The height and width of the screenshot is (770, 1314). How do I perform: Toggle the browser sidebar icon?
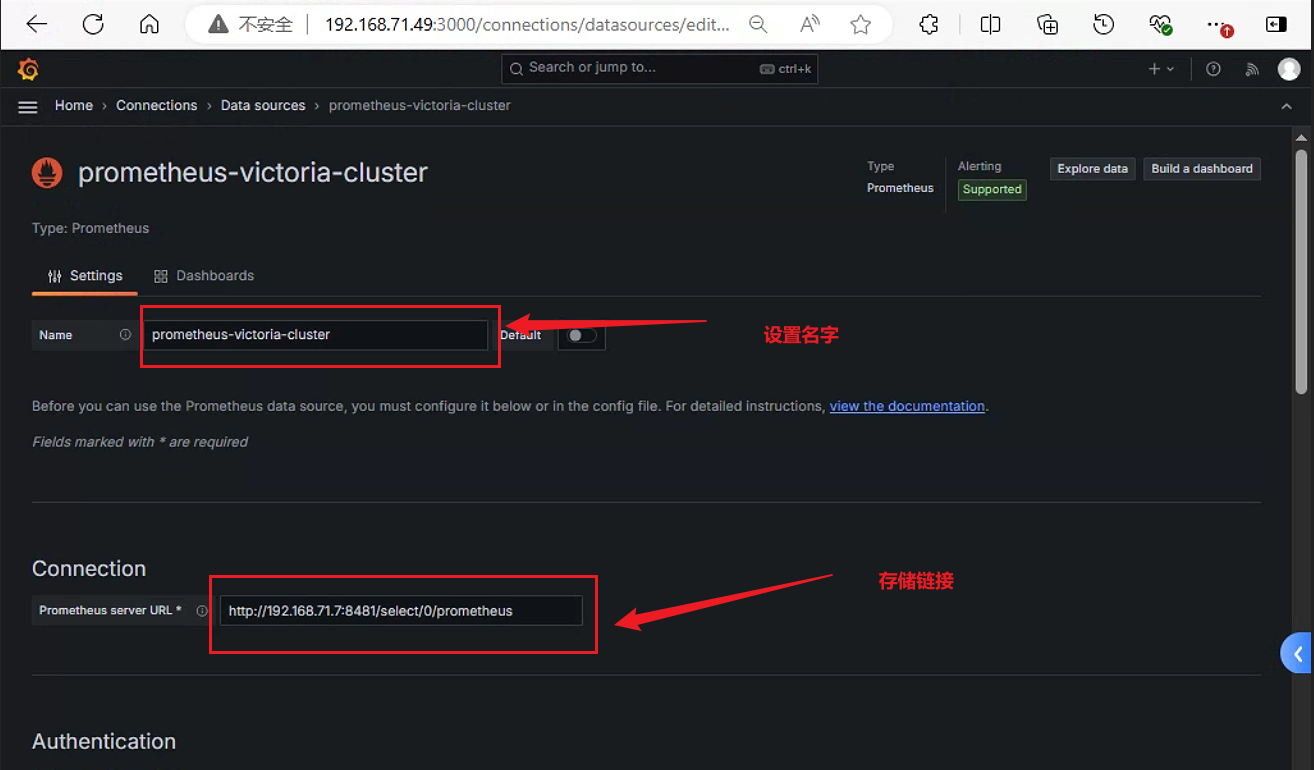[1275, 25]
